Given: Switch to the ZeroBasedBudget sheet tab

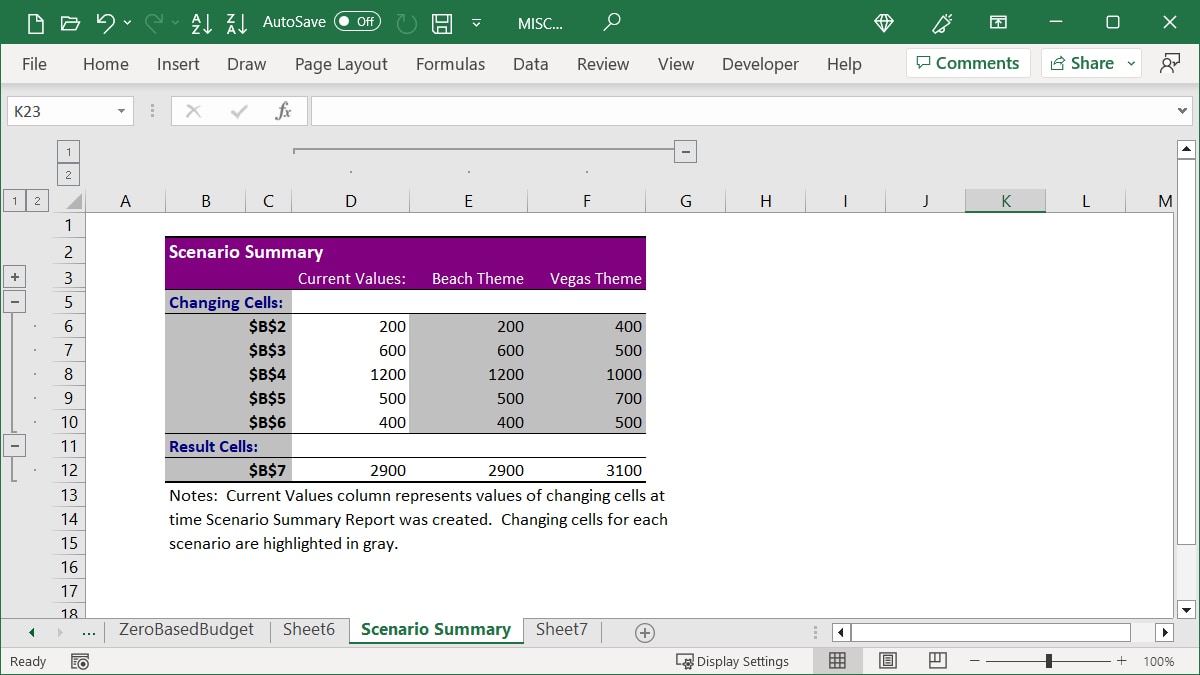Looking at the screenshot, I should [x=185, y=630].
